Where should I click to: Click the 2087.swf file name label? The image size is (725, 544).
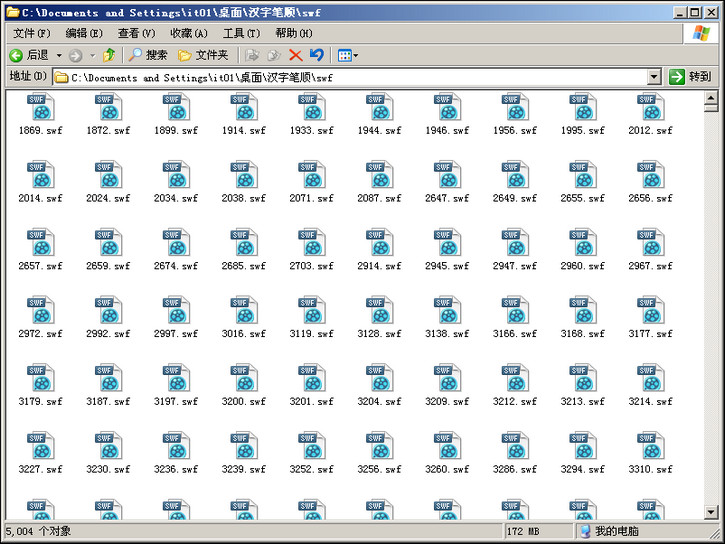(x=380, y=199)
